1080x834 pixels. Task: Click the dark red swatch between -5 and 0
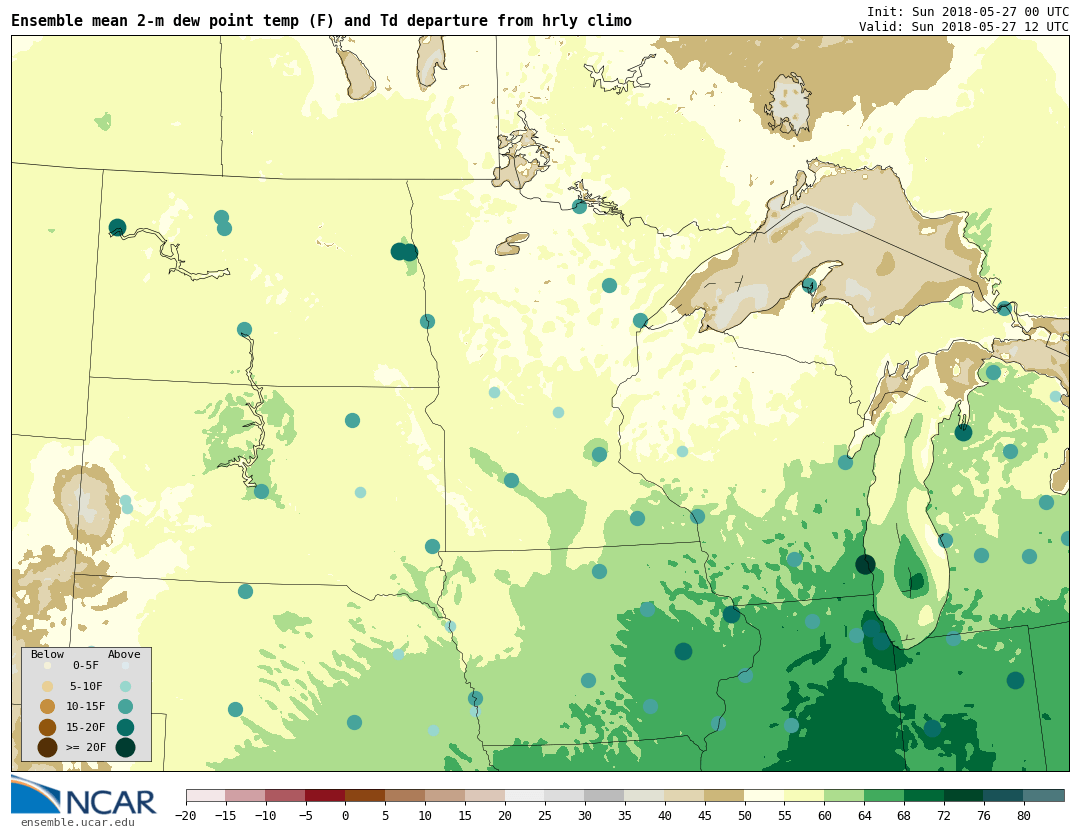click(x=326, y=795)
